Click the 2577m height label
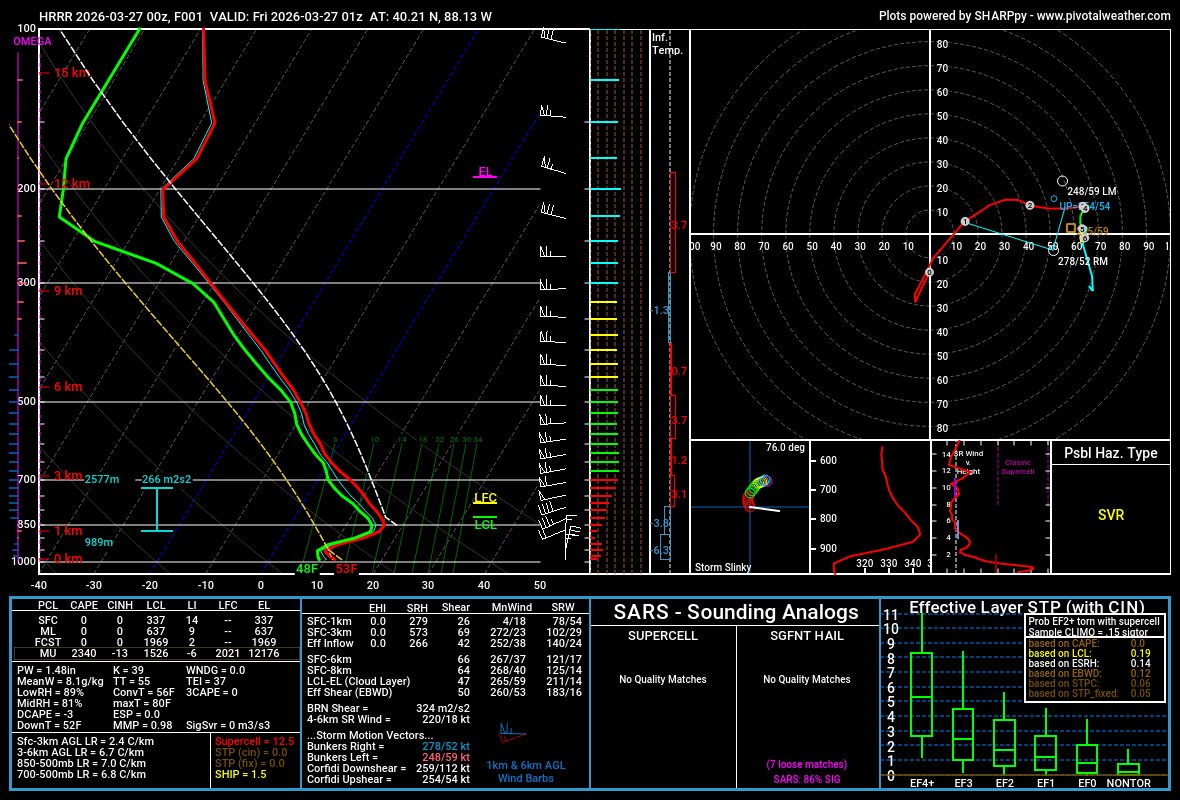The height and width of the screenshot is (800, 1180). click(x=102, y=479)
